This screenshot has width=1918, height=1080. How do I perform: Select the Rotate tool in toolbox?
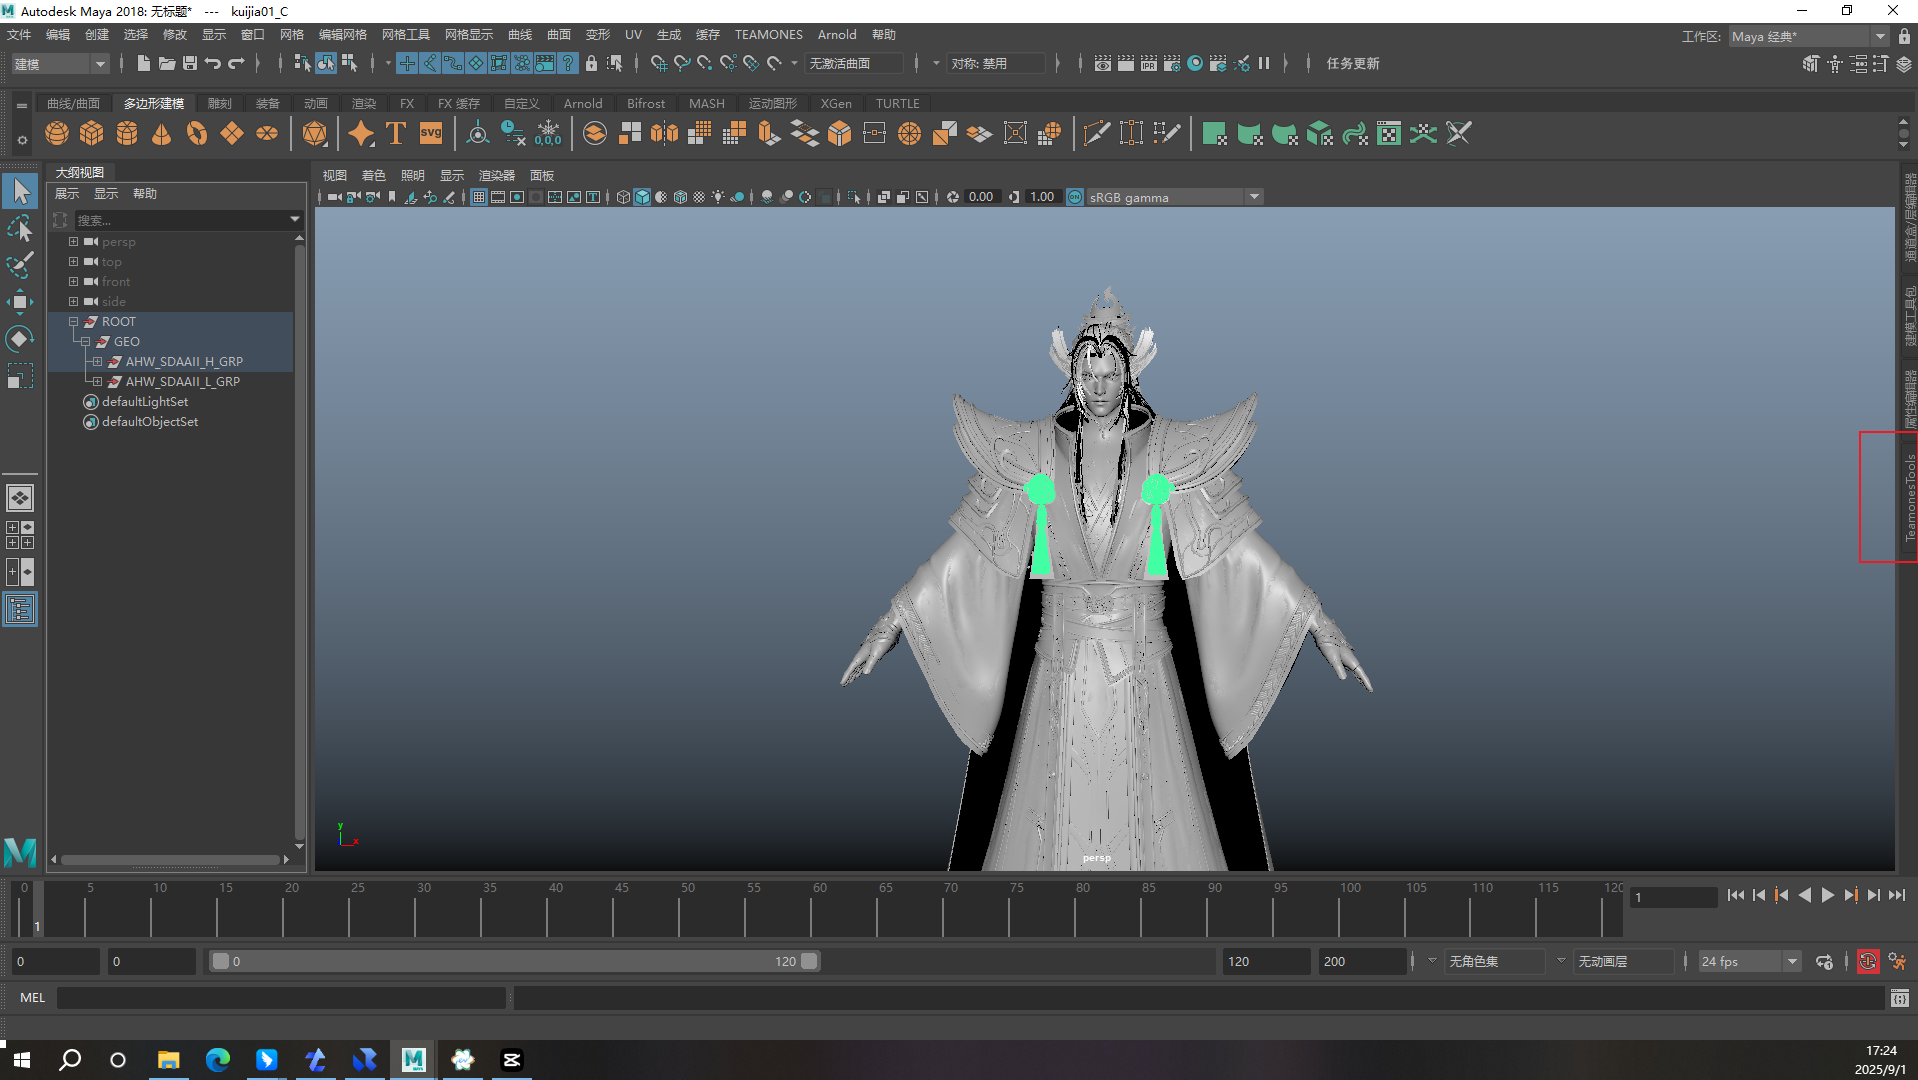click(x=20, y=339)
